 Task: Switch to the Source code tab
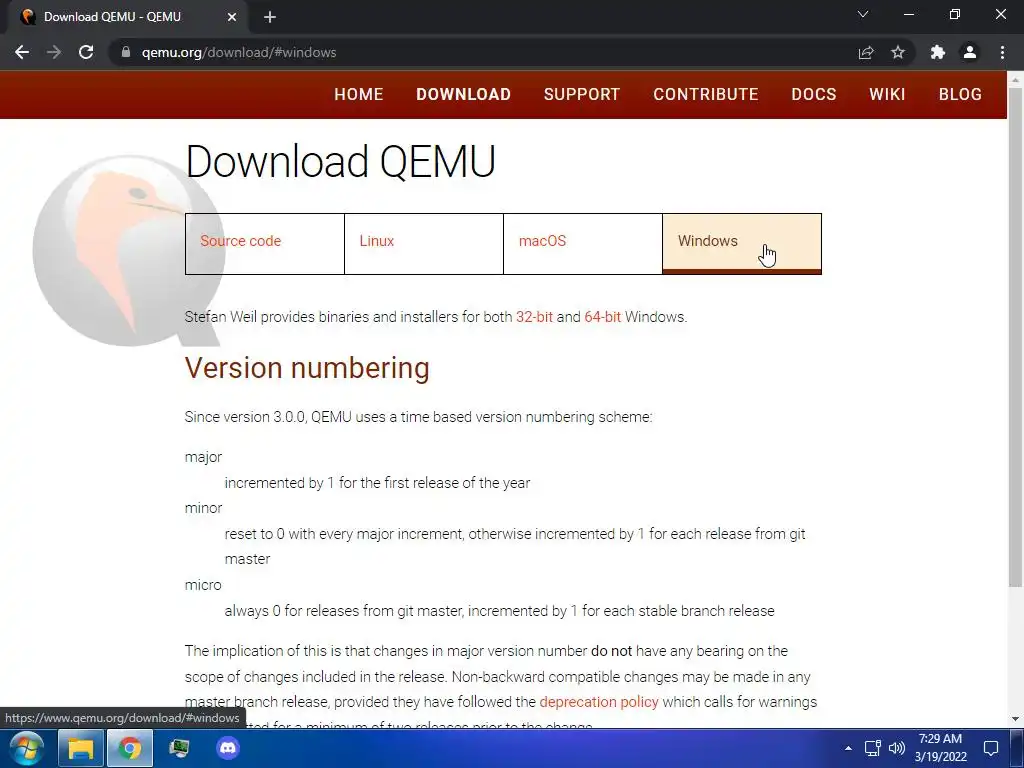click(264, 244)
